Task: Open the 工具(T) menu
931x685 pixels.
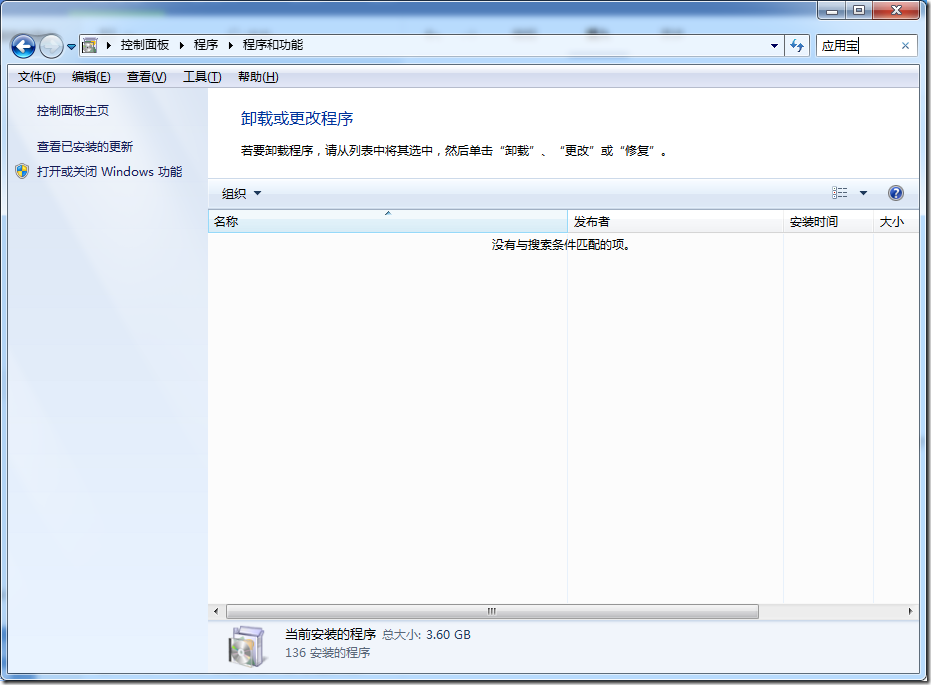Action: point(201,77)
